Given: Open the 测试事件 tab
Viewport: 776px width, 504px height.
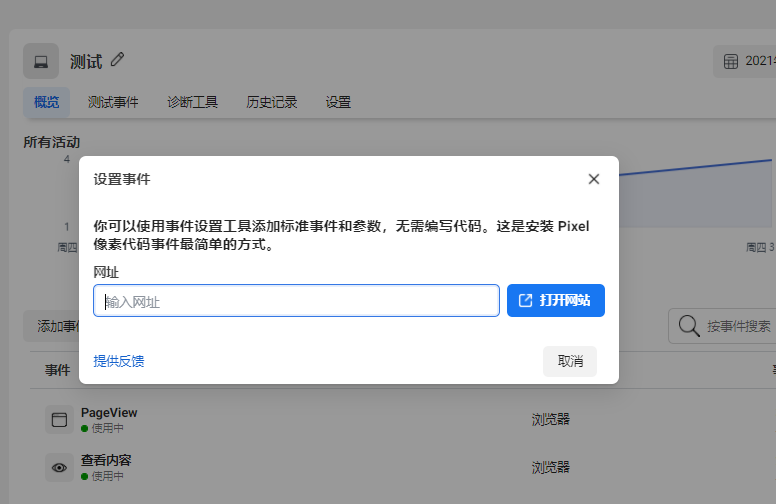Looking at the screenshot, I should click(x=113, y=102).
